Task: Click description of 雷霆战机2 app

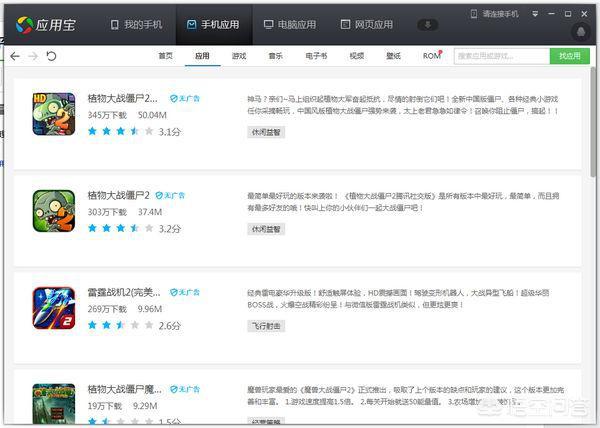Action: click(398, 299)
